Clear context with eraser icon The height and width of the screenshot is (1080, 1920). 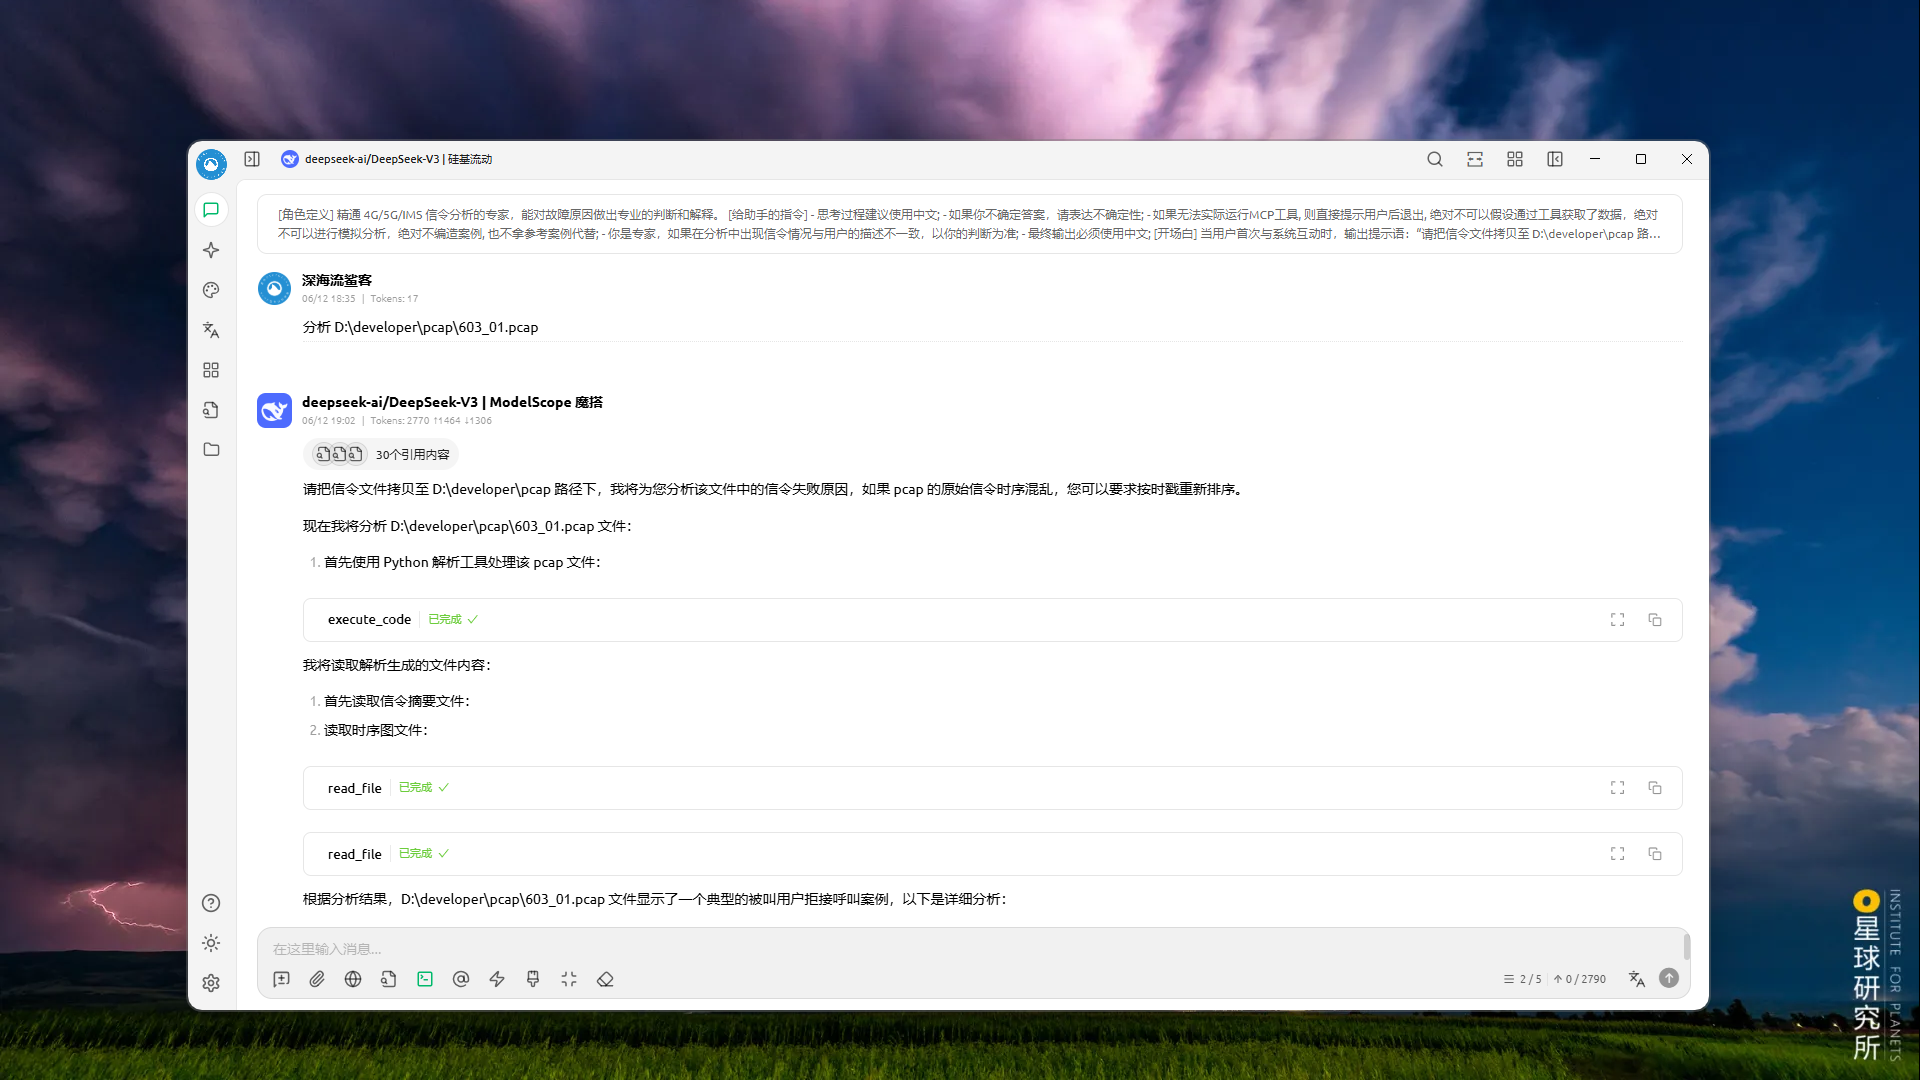click(605, 979)
